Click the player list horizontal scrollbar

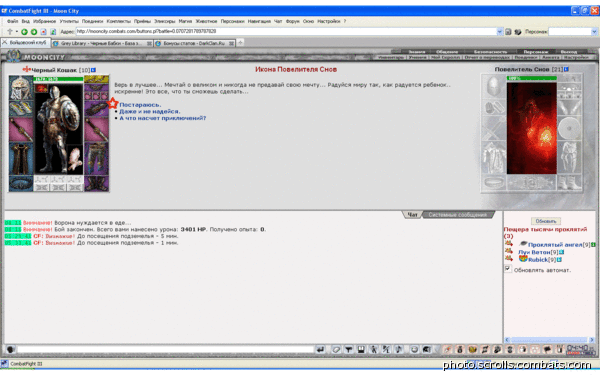click(x=549, y=339)
